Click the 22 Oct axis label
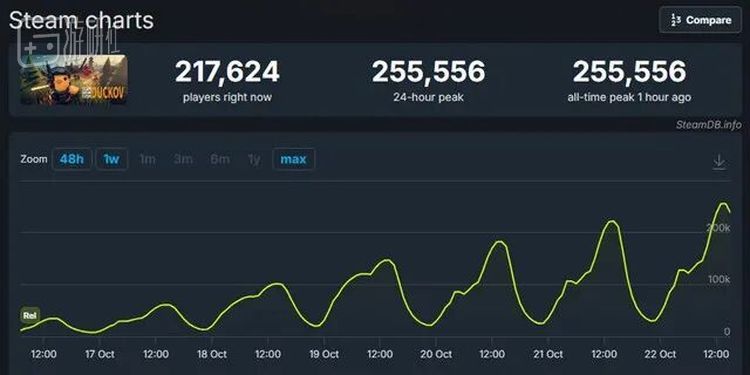Screen dimensions: 750x375 coord(660,354)
